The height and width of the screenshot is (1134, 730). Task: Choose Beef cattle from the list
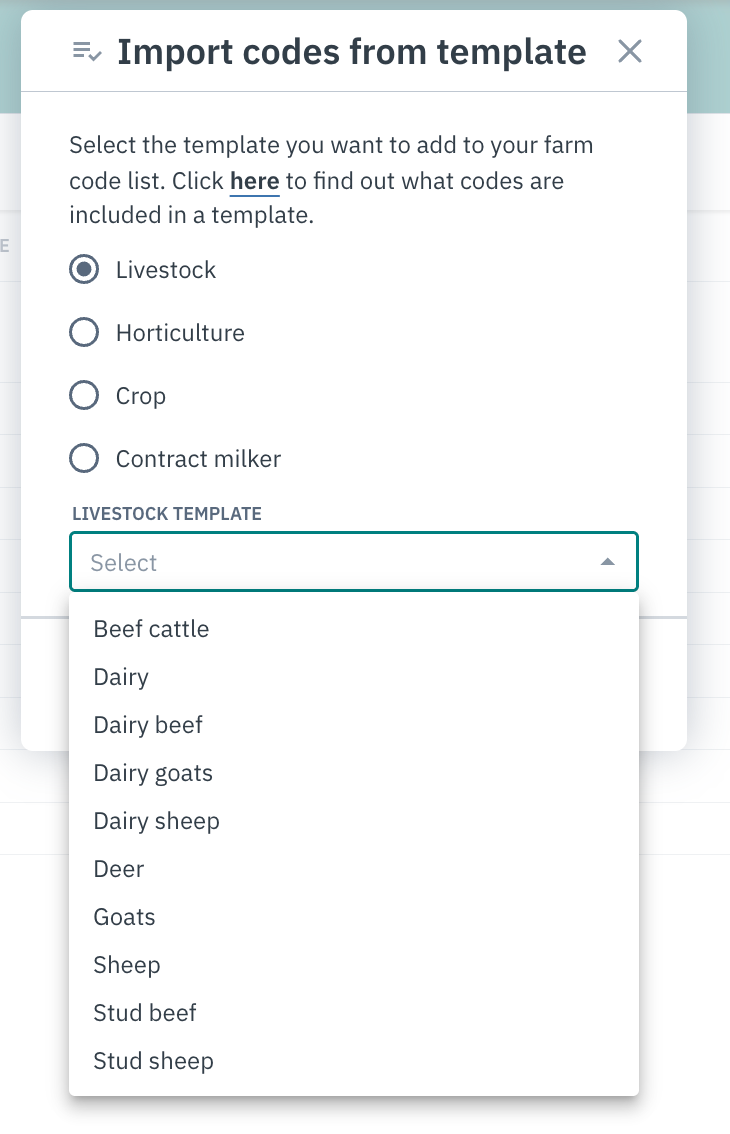click(x=354, y=629)
